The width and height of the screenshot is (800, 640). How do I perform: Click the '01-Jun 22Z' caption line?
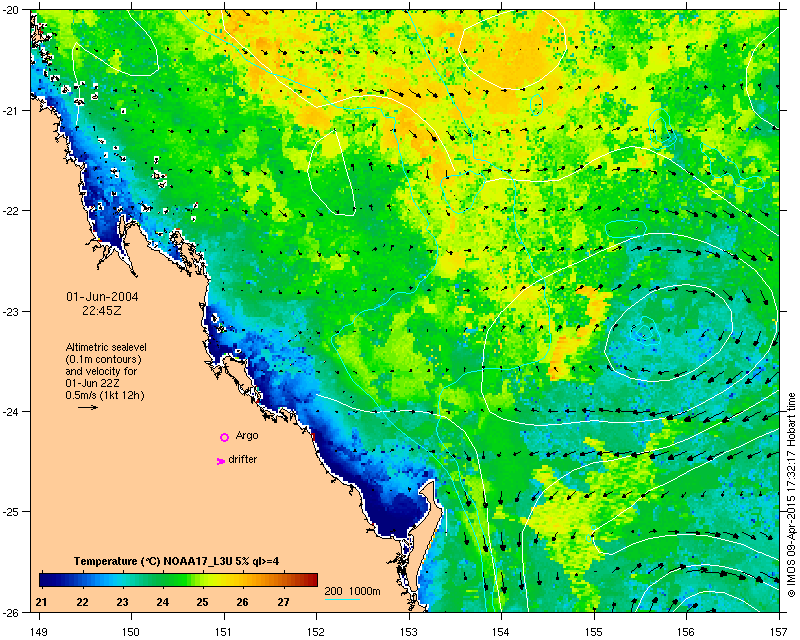pyautogui.click(x=92, y=383)
